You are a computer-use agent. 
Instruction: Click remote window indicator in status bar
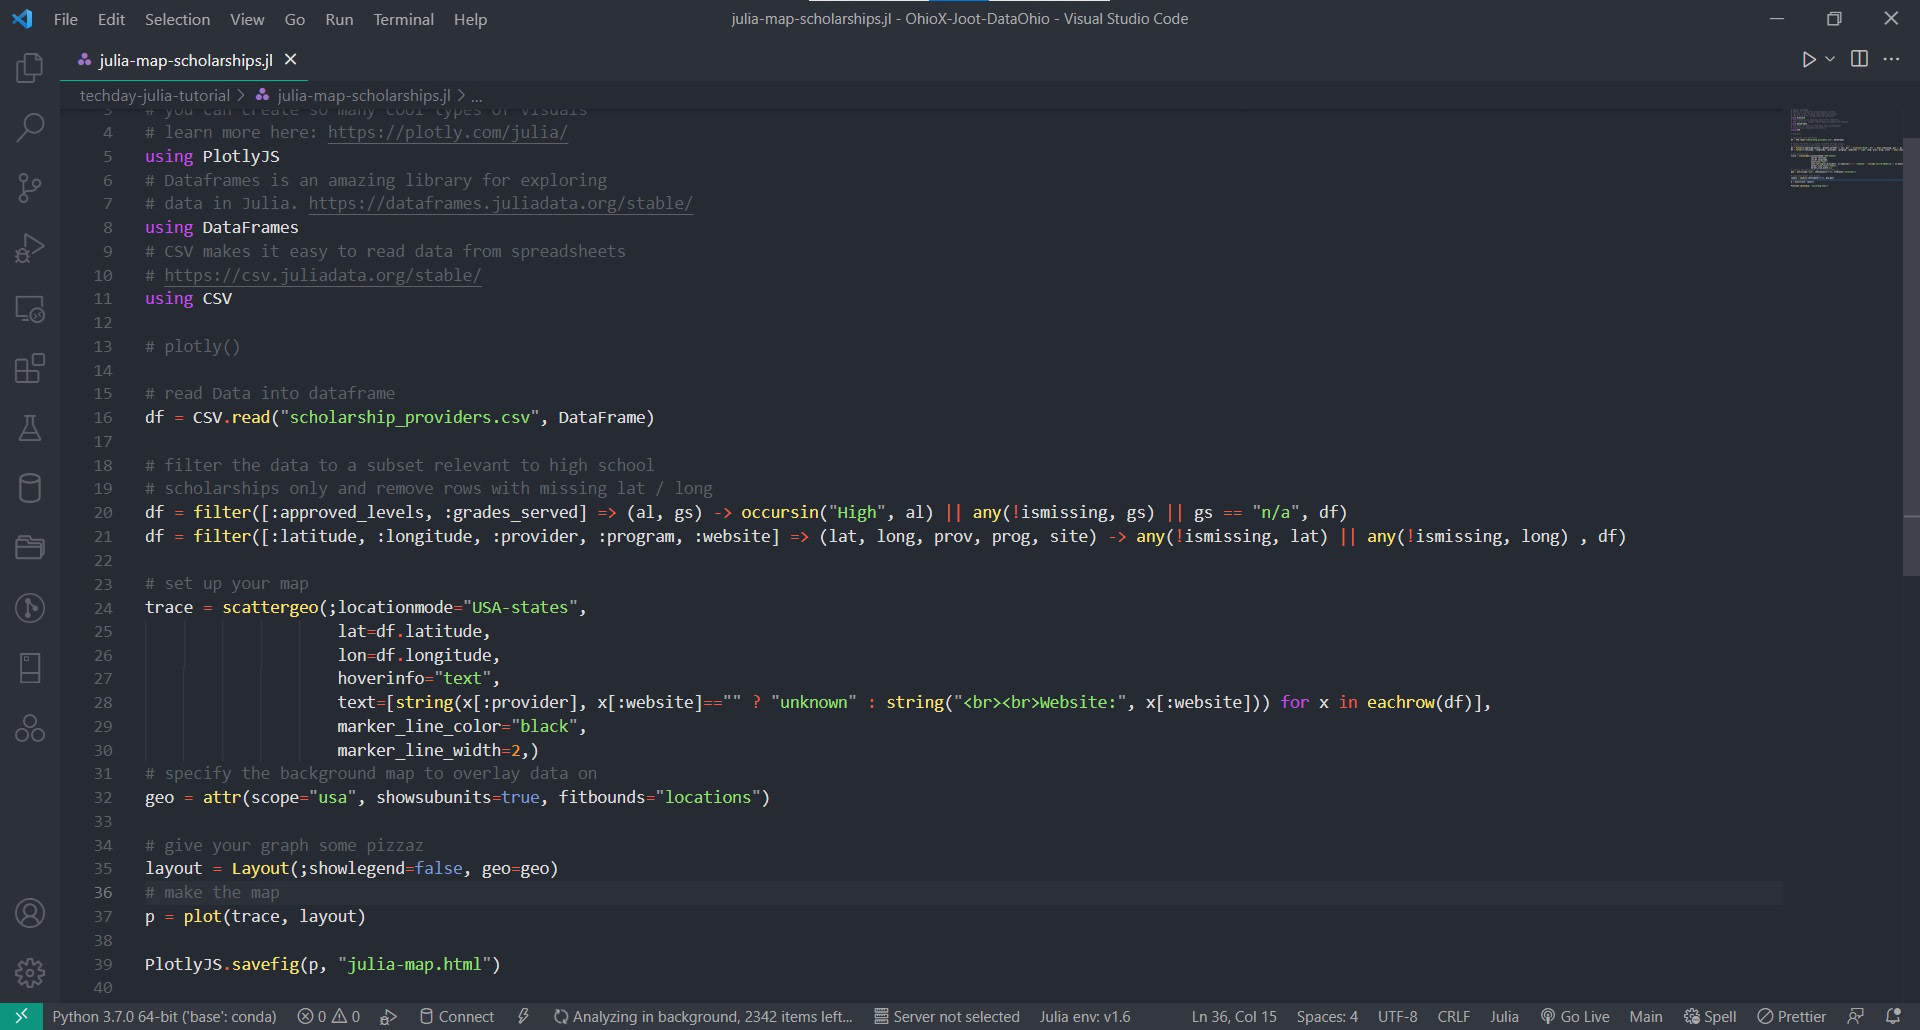tap(21, 1016)
